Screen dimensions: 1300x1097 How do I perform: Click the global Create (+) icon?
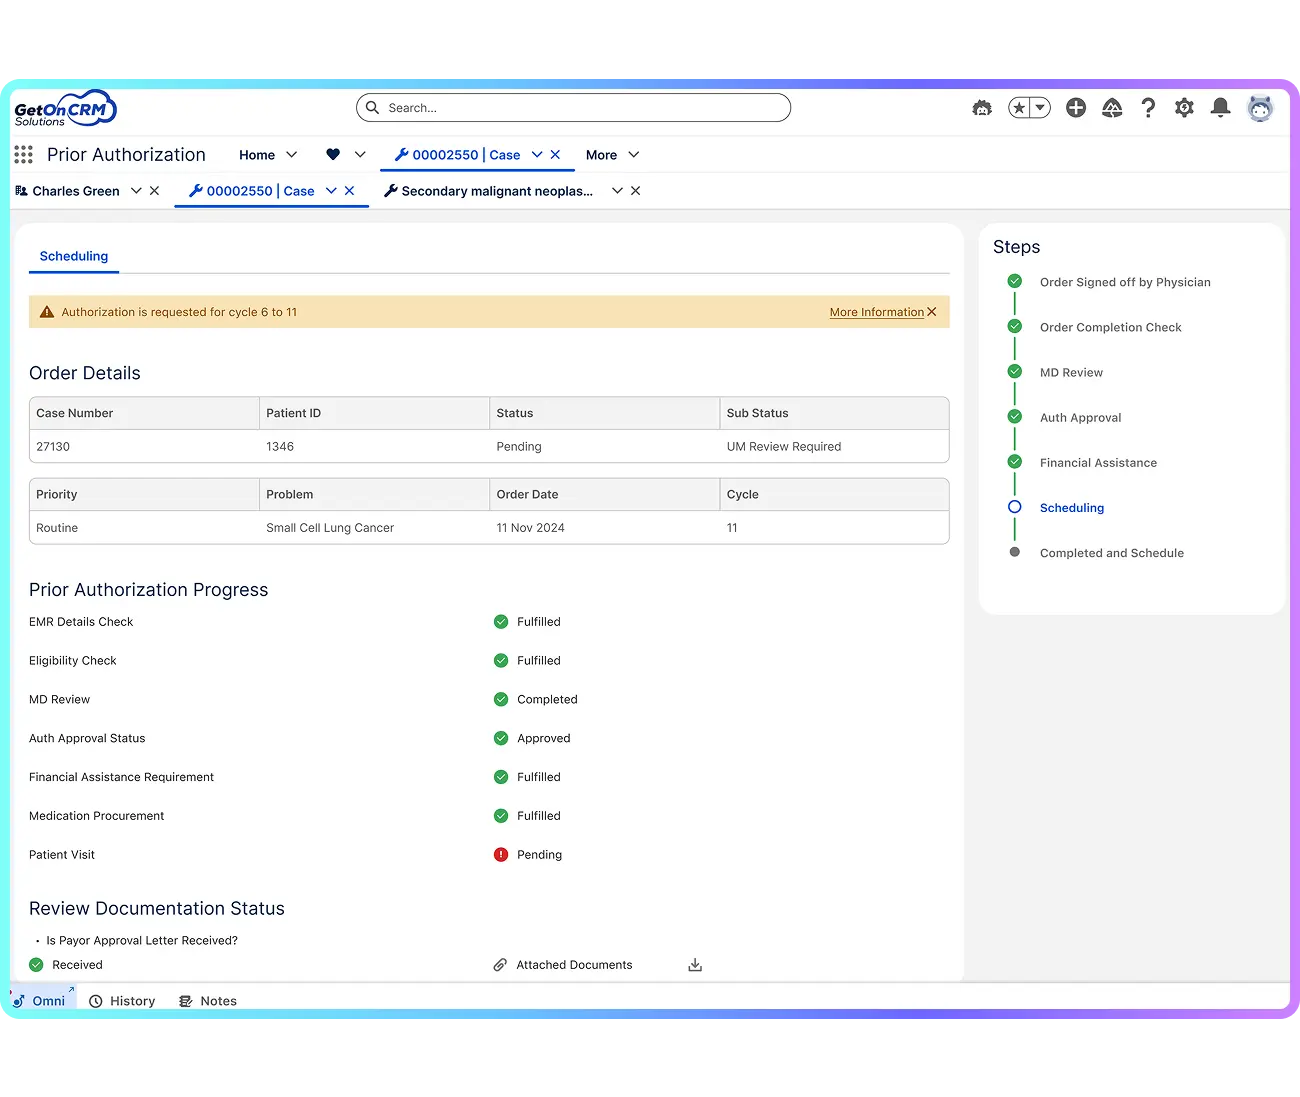[x=1076, y=107]
